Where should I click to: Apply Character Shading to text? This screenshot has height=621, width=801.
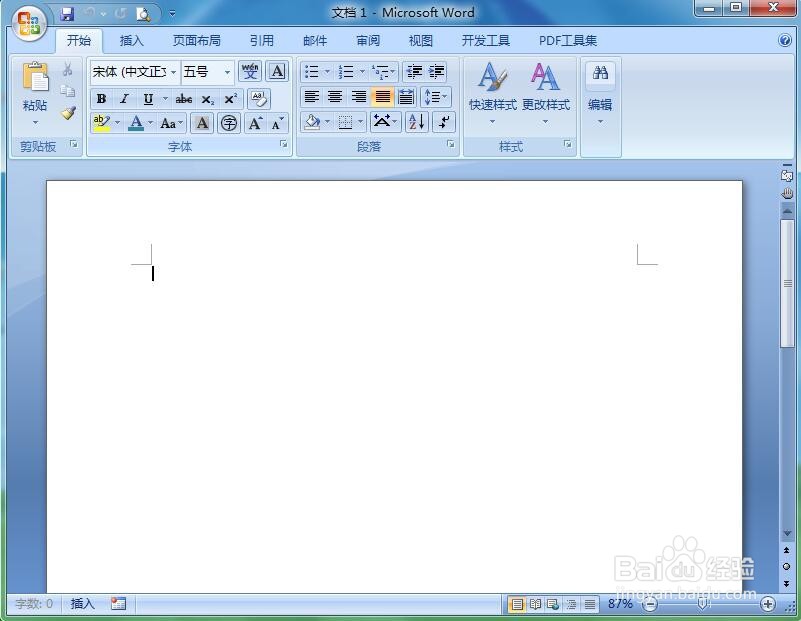tap(202, 123)
